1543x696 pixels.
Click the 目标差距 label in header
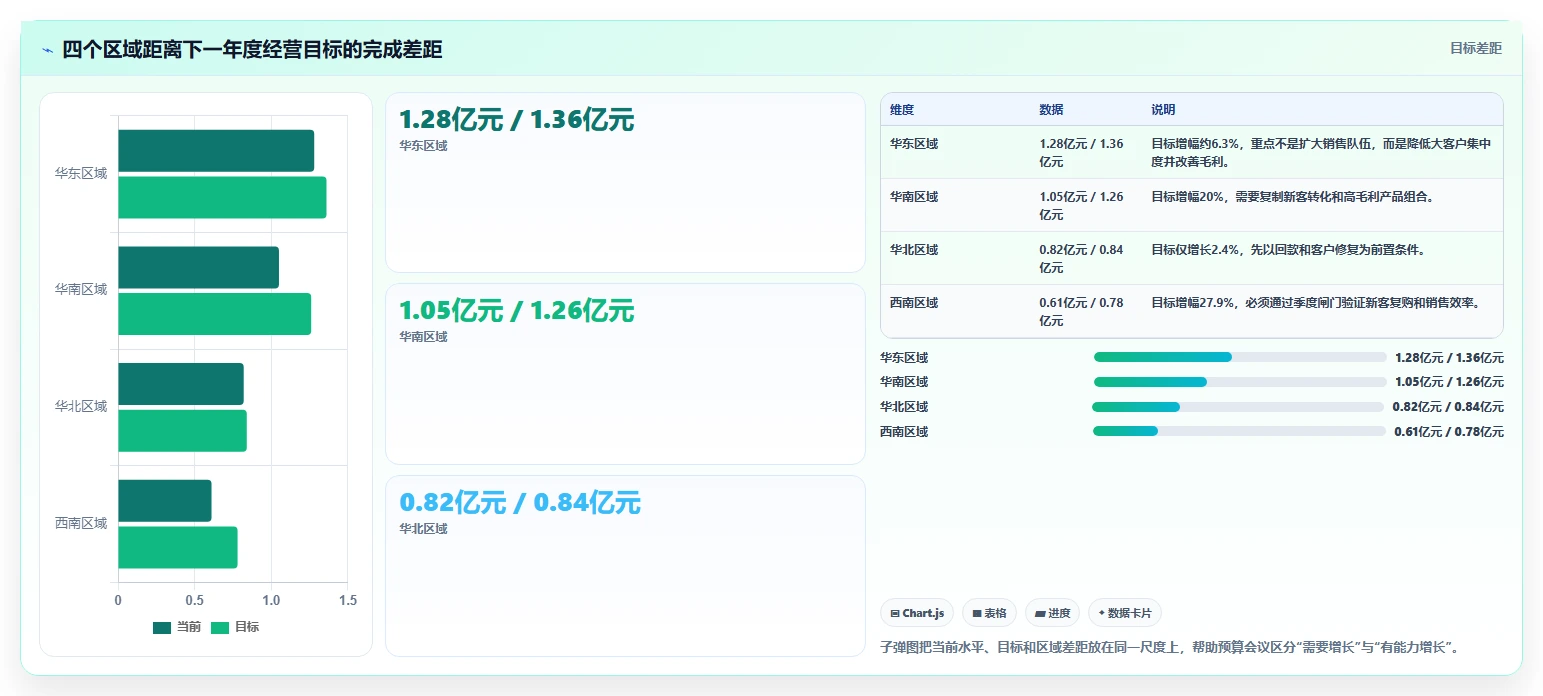tap(1476, 48)
